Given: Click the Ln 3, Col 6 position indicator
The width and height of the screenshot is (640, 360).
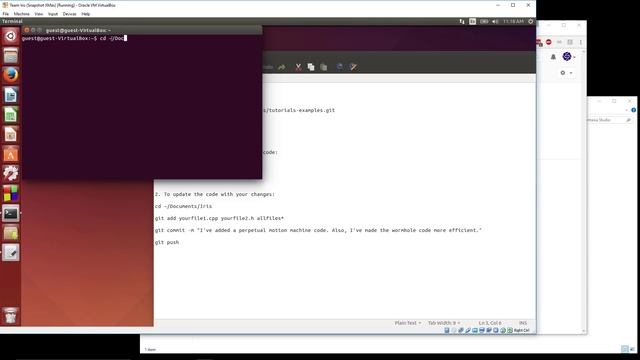Looking at the screenshot, I should [x=490, y=323].
